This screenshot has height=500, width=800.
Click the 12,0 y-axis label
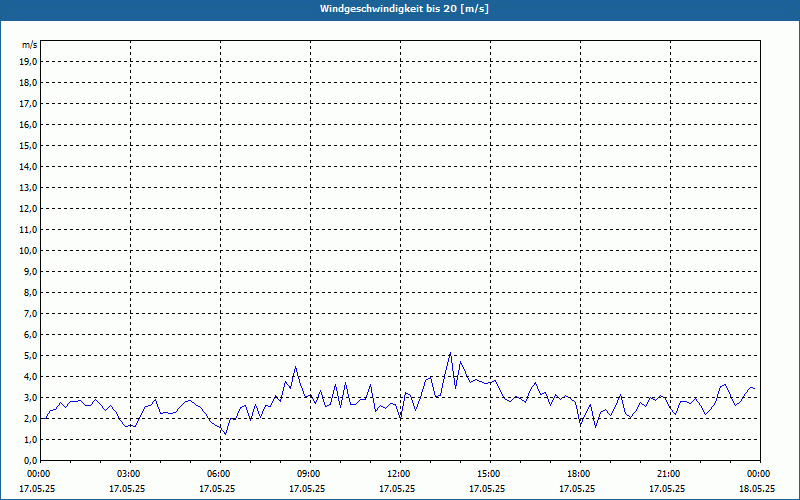pos(28,208)
